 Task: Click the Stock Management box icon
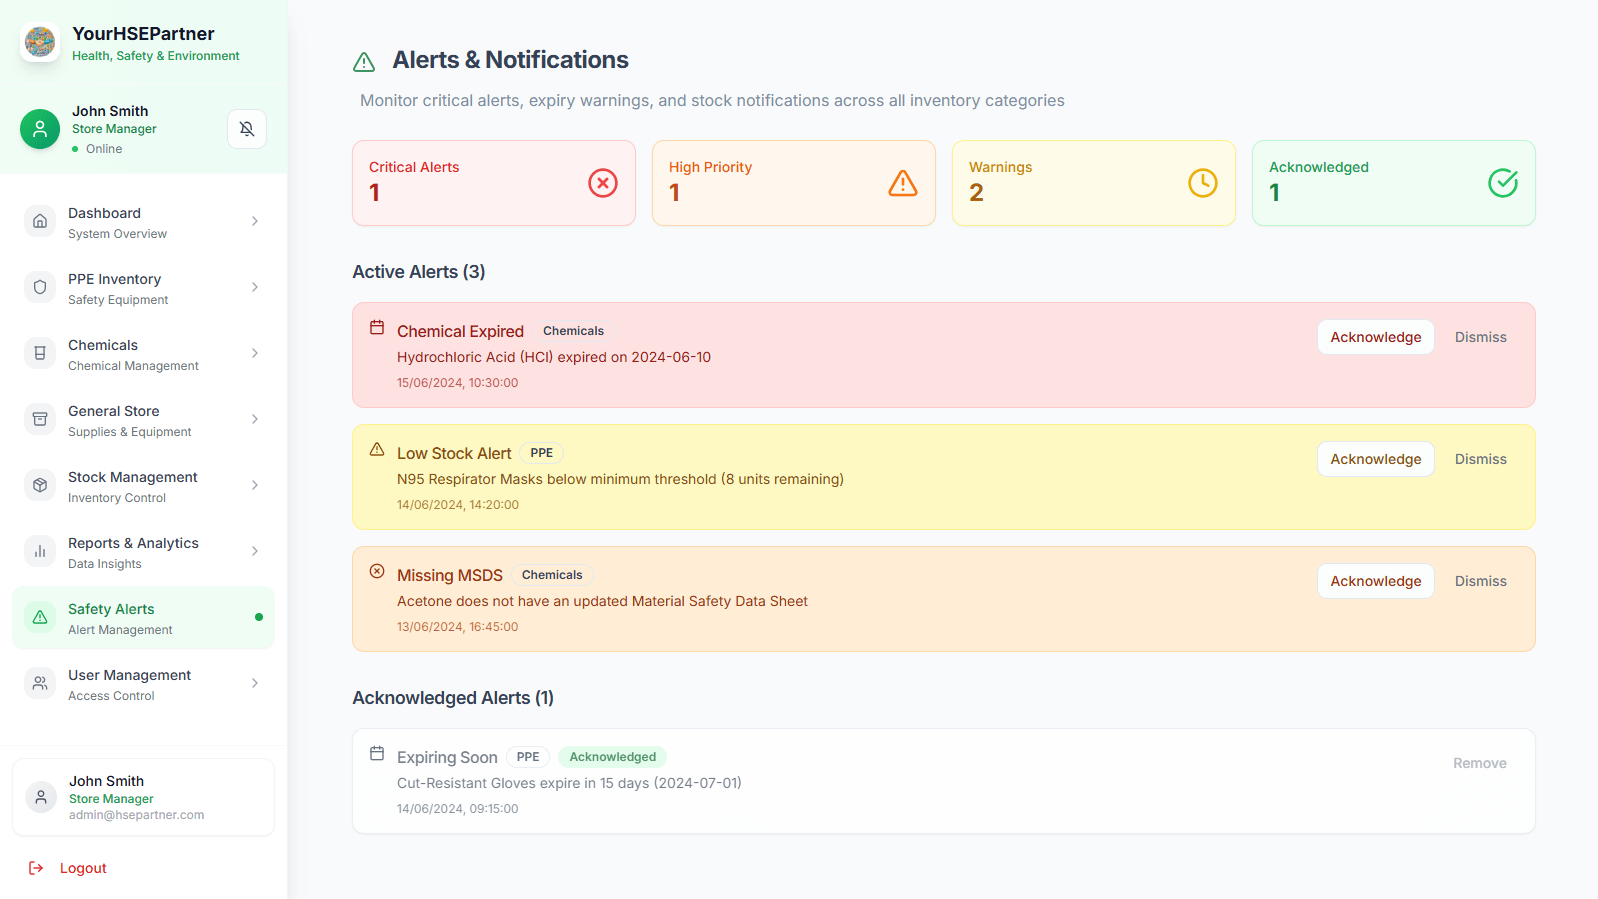(40, 485)
